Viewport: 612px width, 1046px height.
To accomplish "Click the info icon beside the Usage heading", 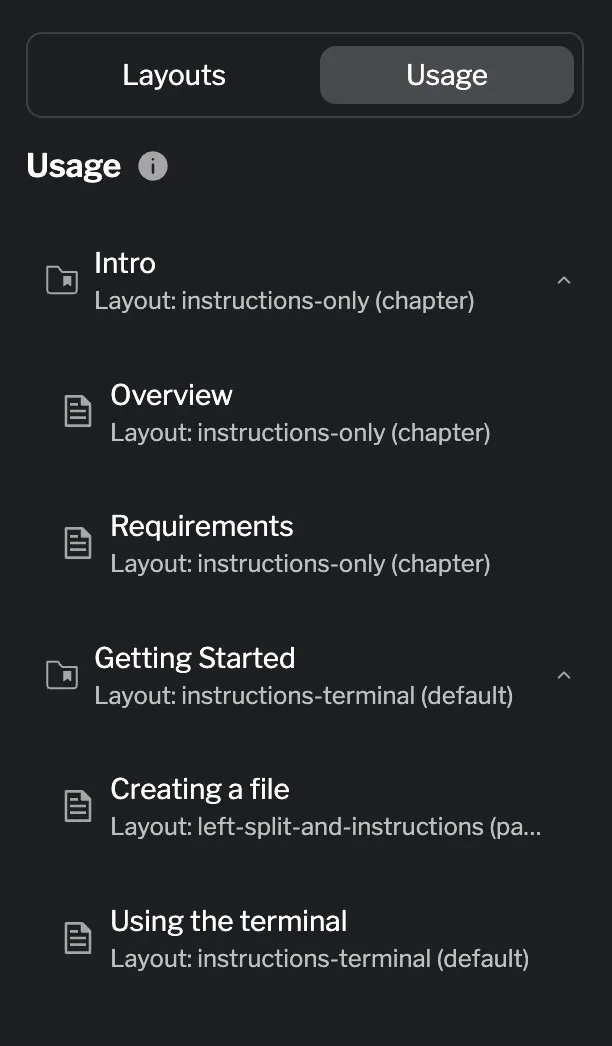I will (152, 166).
